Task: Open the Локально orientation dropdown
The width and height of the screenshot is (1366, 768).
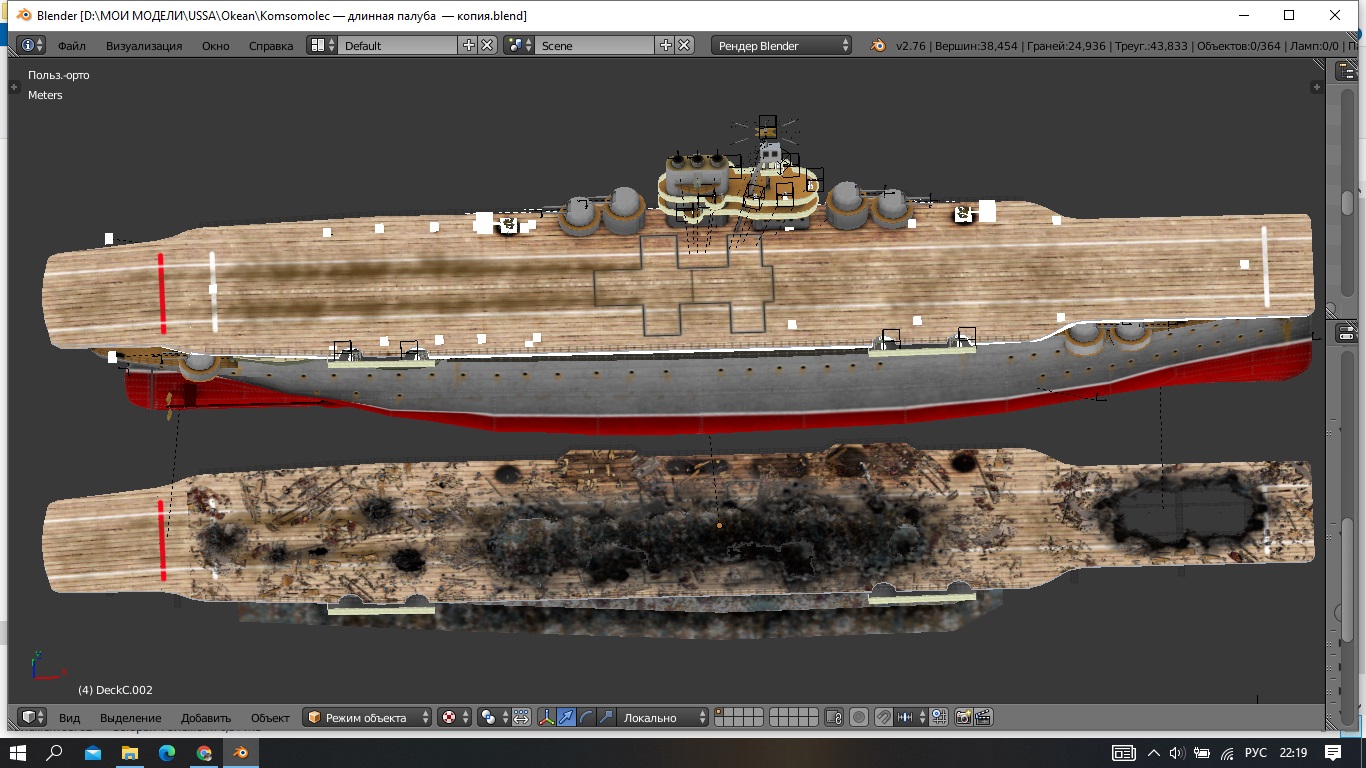Action: [661, 717]
